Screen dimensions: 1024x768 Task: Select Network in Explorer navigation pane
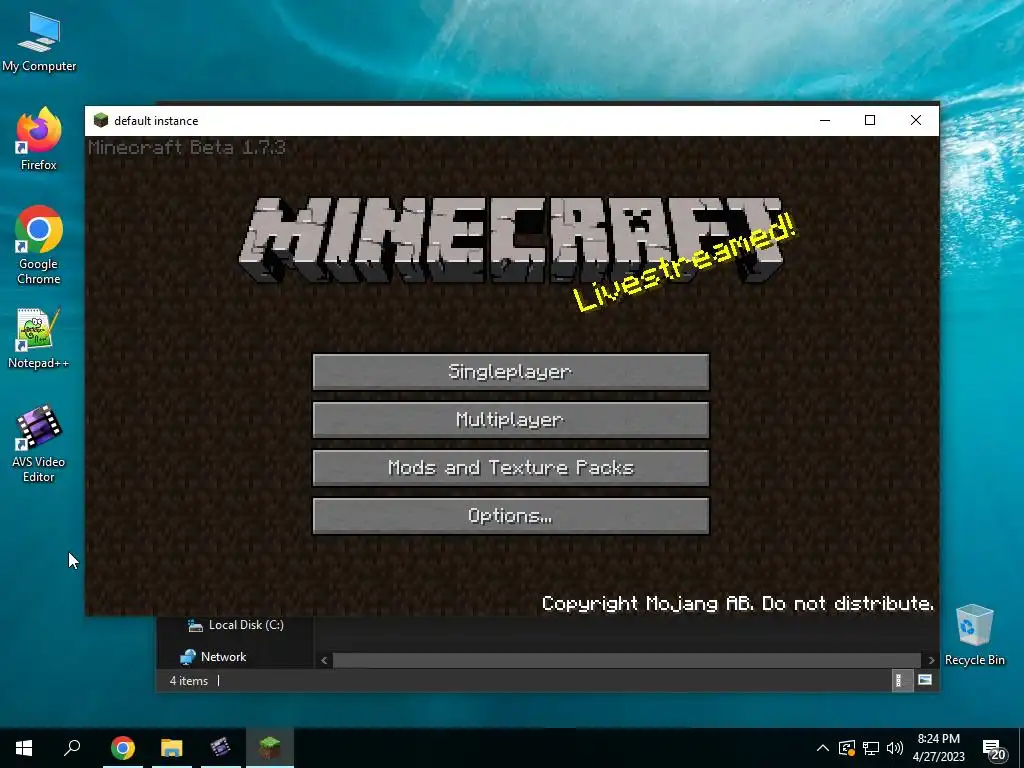pyautogui.click(x=214, y=657)
